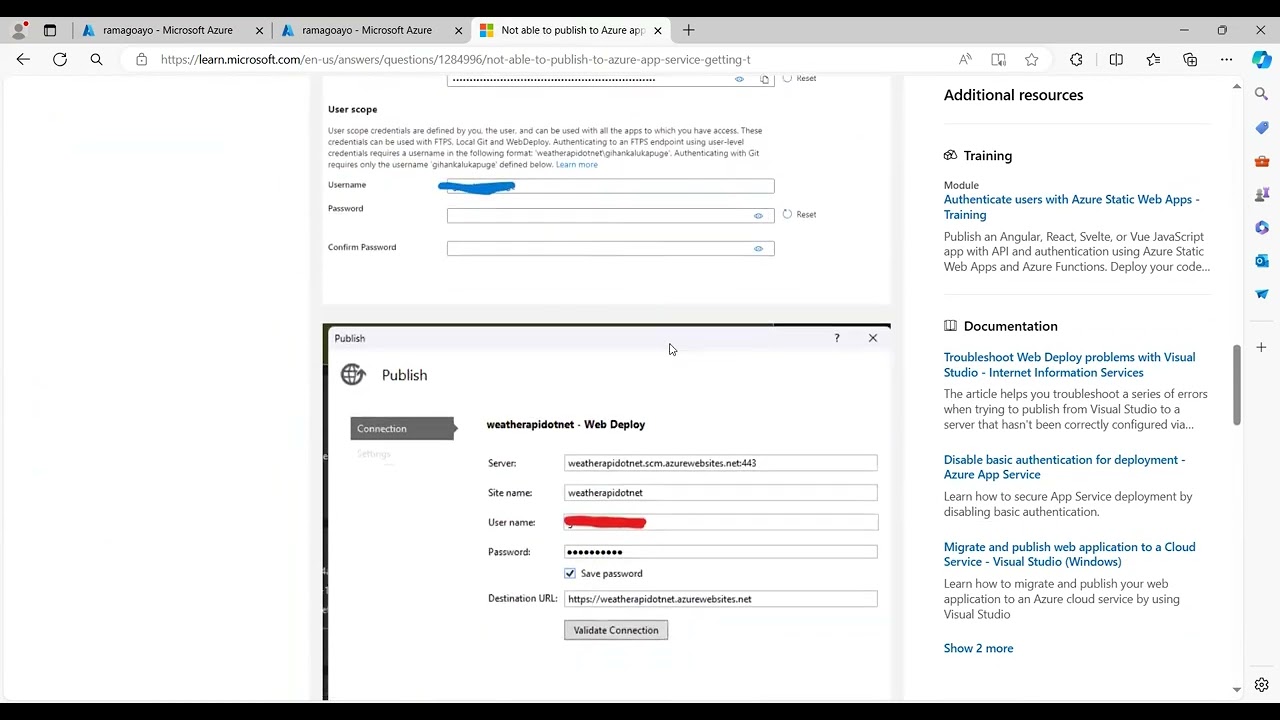Open Edge Settings and more ellipsis menu
This screenshot has width=1280, height=720.
(1226, 60)
